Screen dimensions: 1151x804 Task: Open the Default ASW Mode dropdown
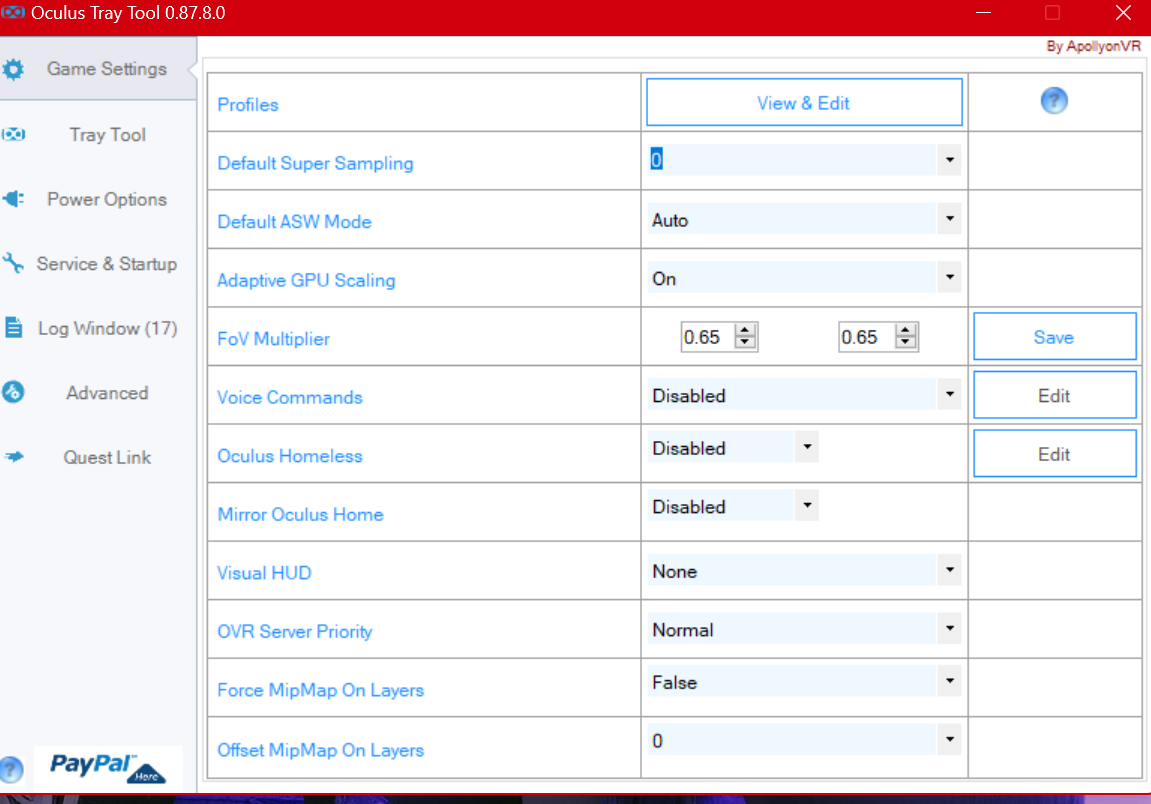pos(950,218)
